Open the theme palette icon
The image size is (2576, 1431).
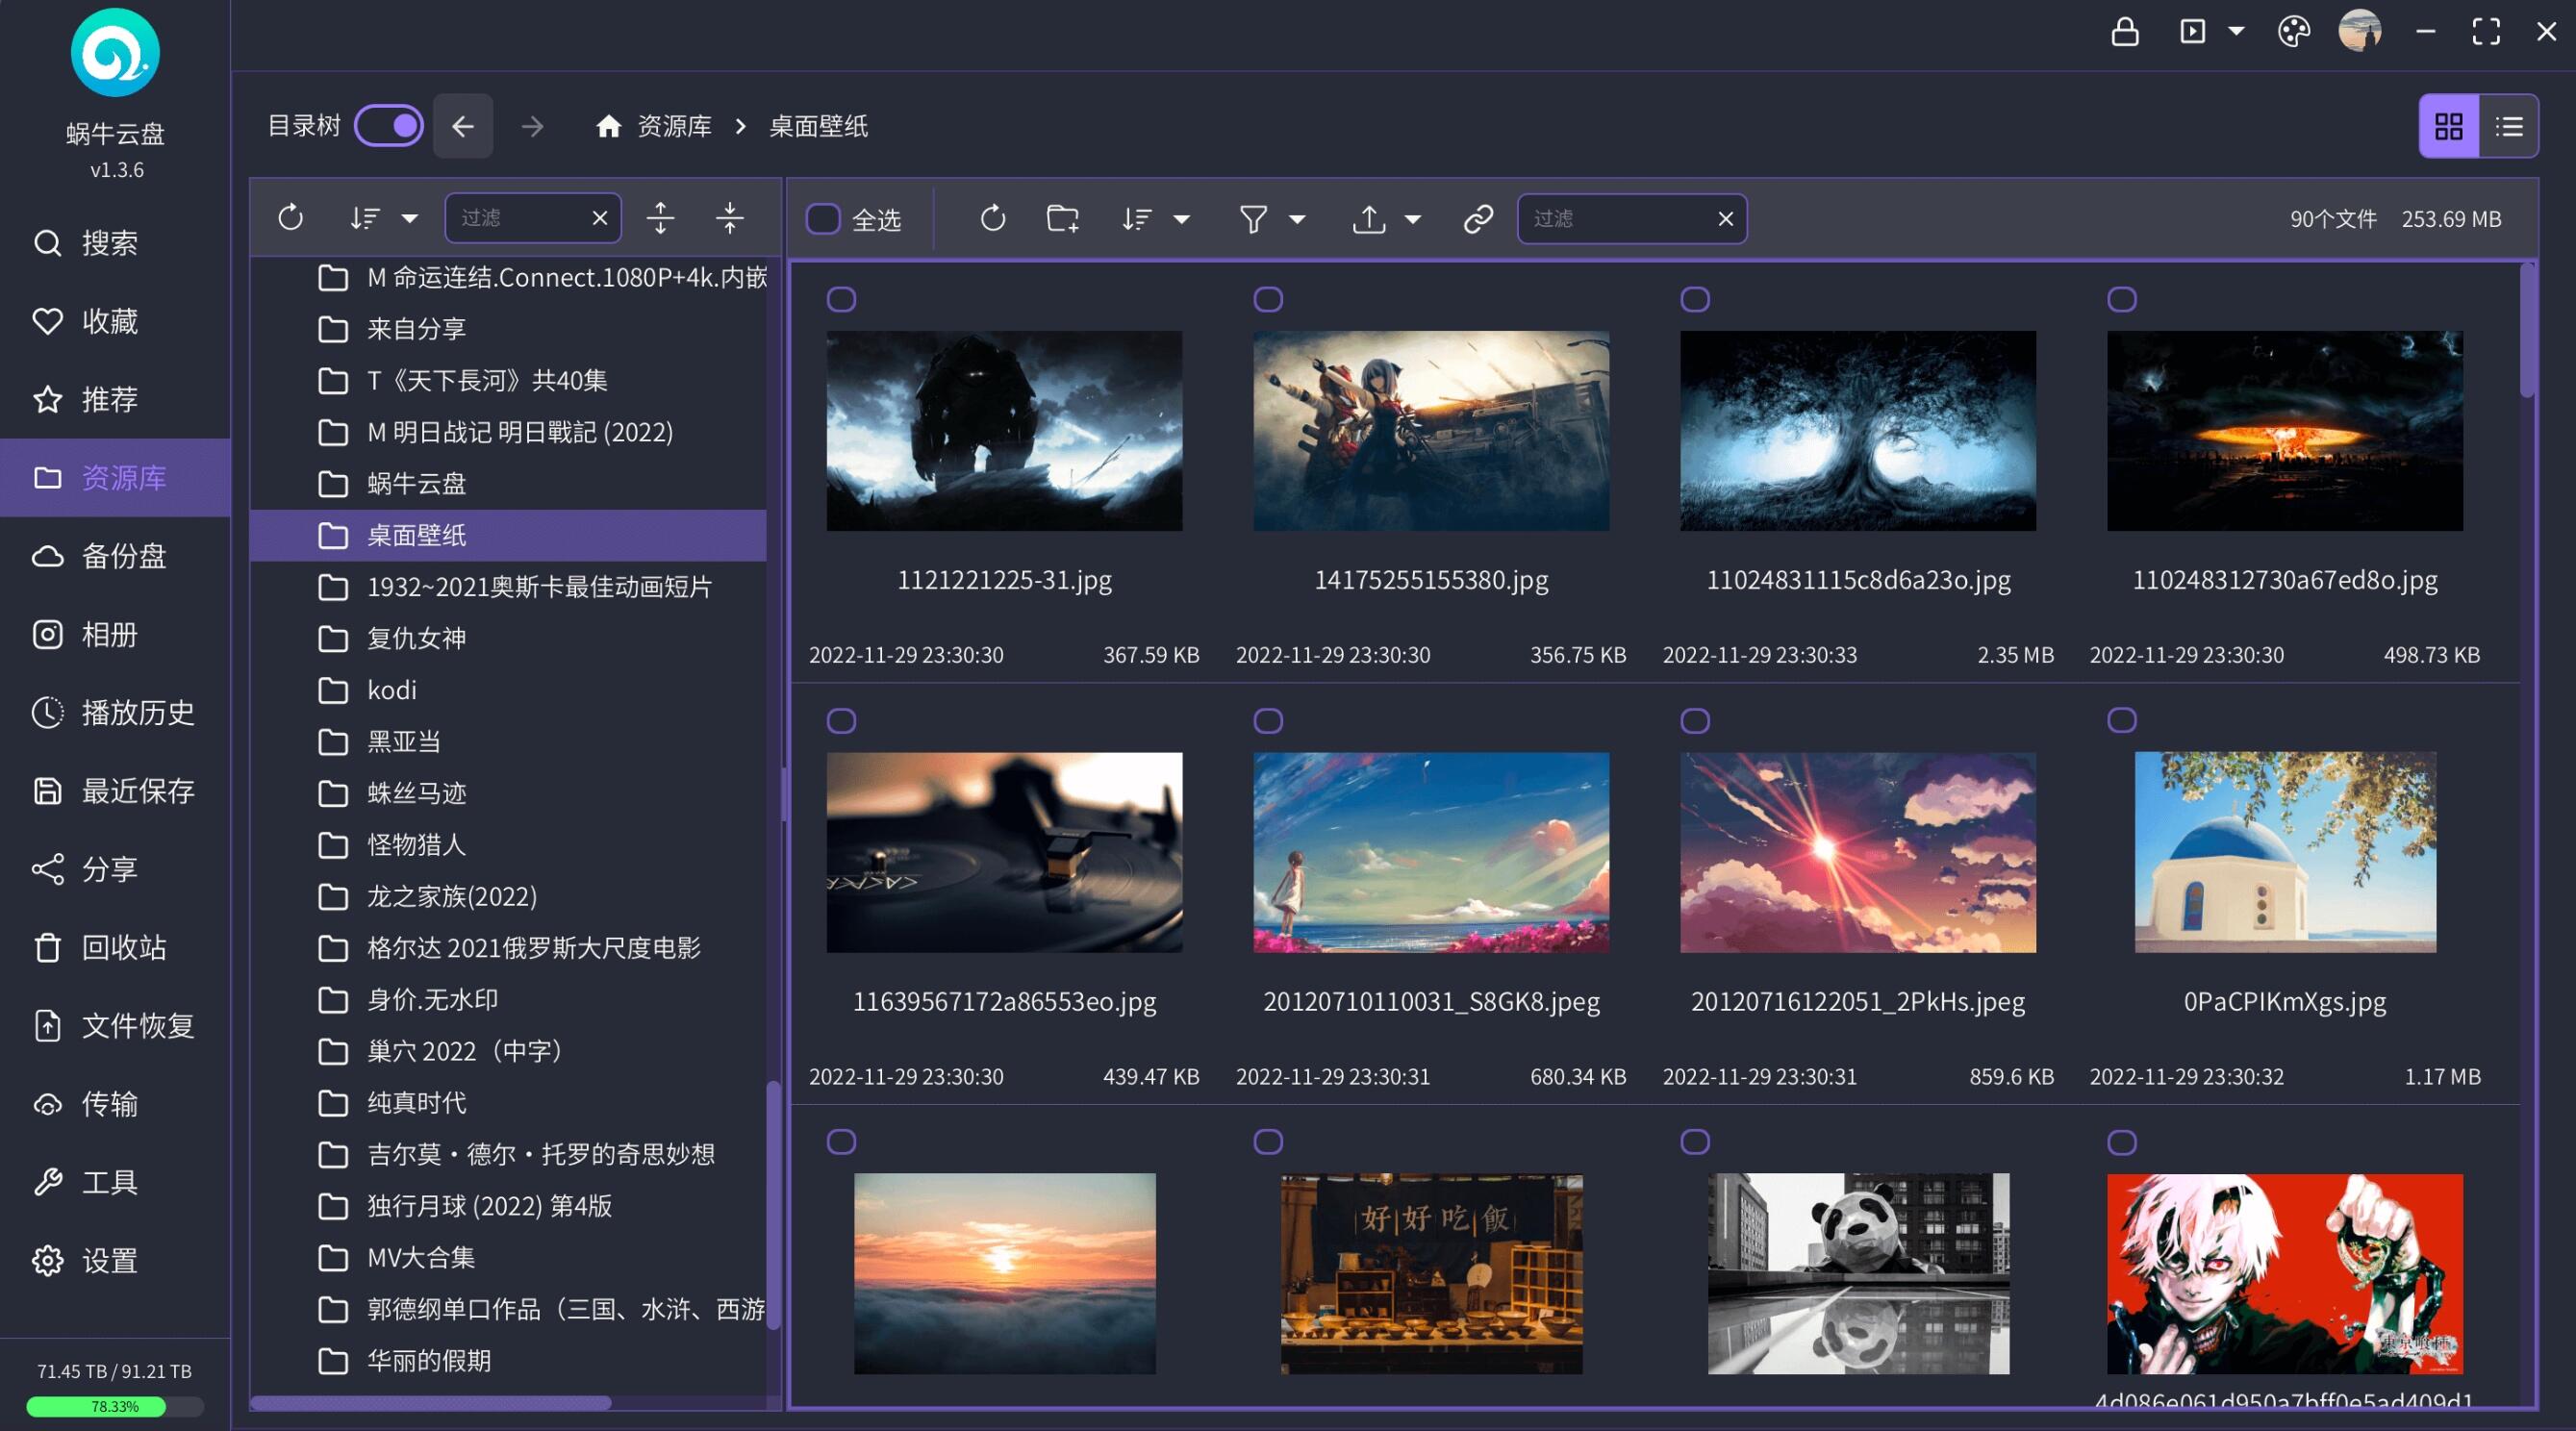pos(2293,32)
